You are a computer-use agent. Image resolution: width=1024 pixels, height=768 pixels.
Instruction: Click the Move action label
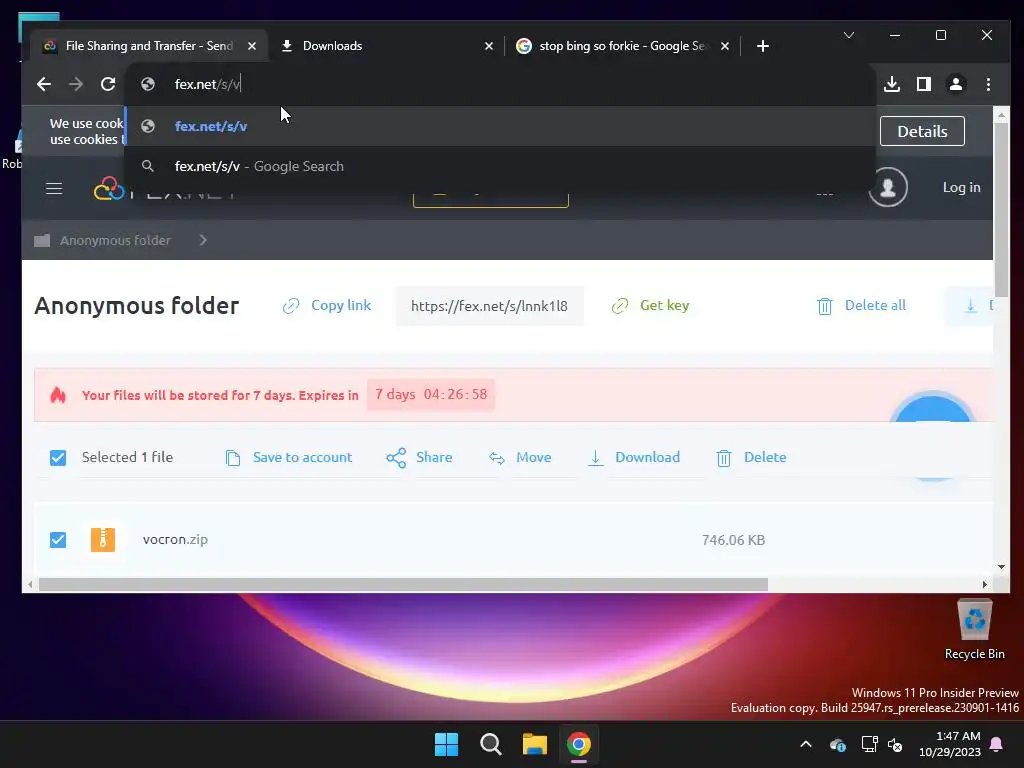pyautogui.click(x=534, y=458)
